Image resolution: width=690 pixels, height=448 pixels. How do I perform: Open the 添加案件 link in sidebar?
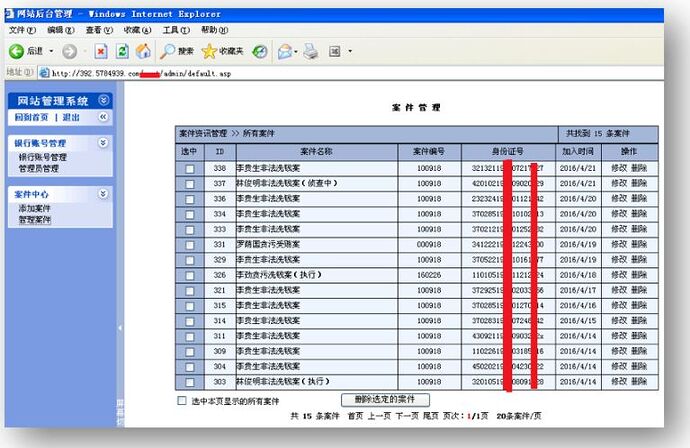click(34, 207)
